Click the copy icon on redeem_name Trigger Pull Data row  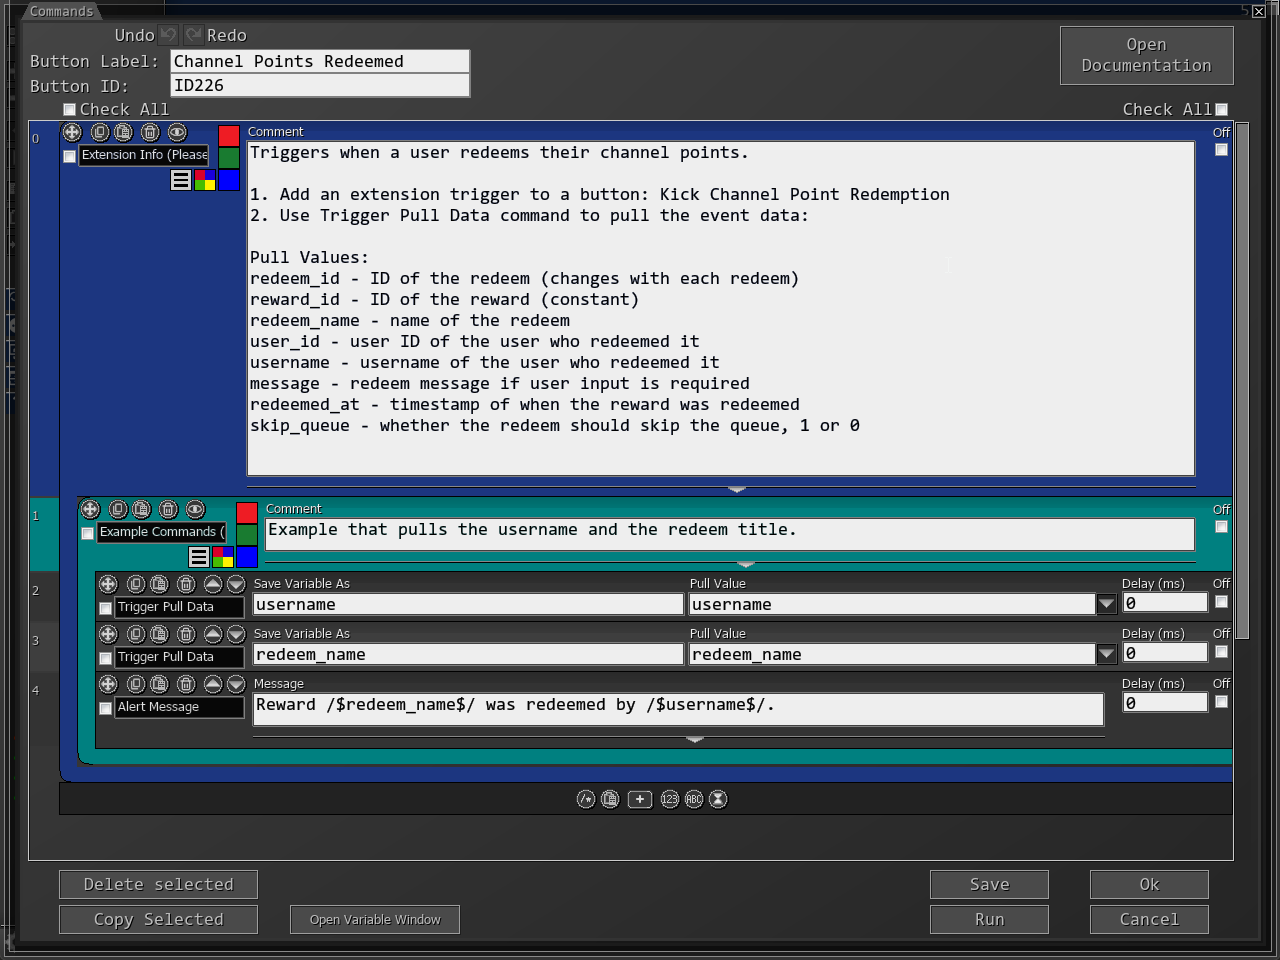[x=136, y=634]
